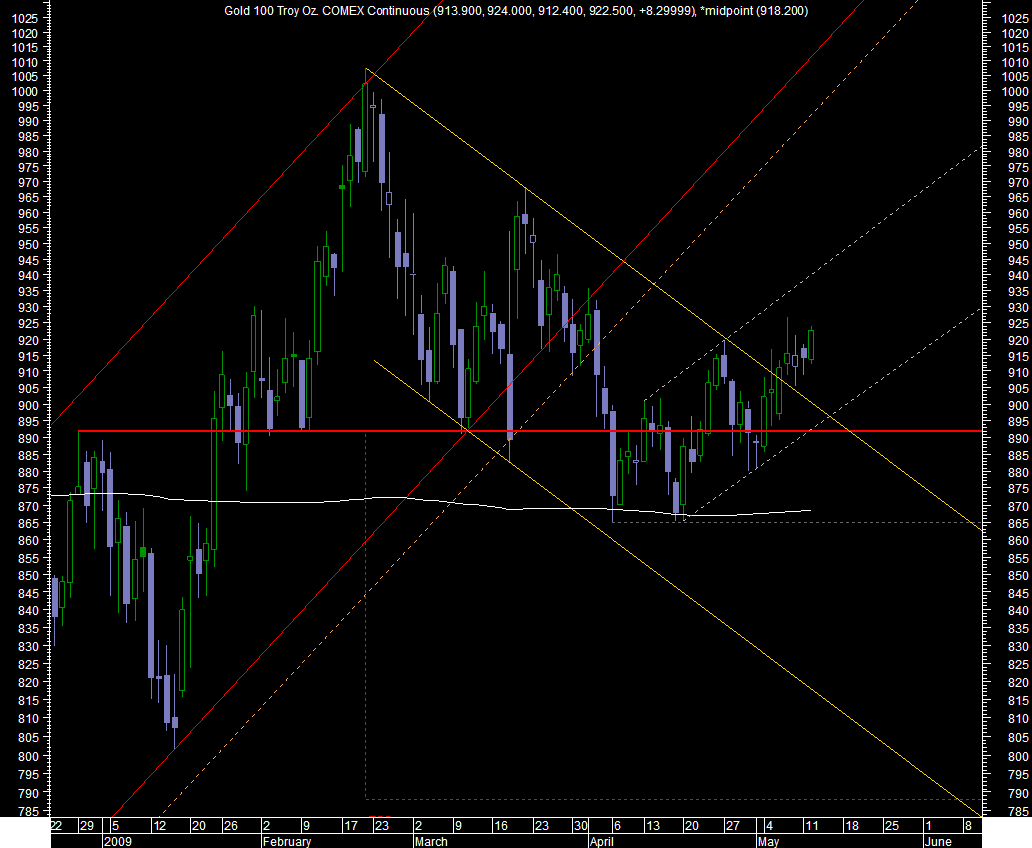Select the 30 date tick before April
1032x848 pixels.
(580, 826)
